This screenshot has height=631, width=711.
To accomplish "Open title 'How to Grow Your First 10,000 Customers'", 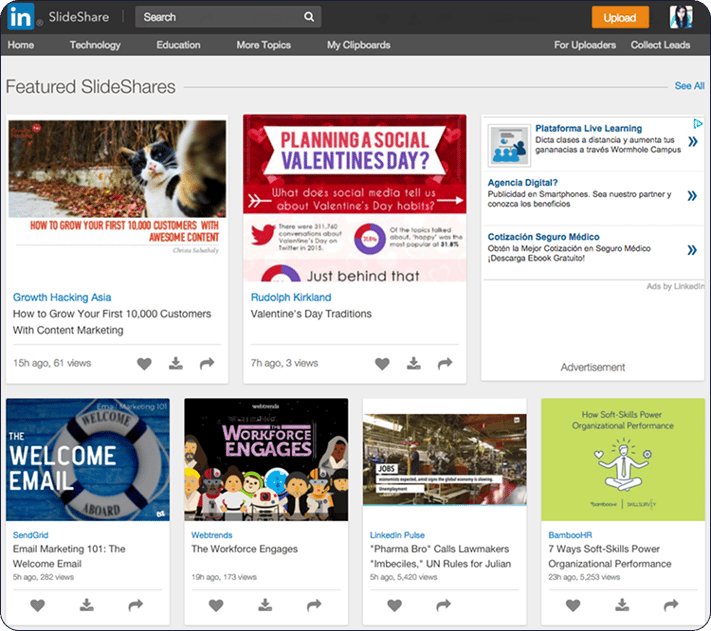I will click(112, 322).
